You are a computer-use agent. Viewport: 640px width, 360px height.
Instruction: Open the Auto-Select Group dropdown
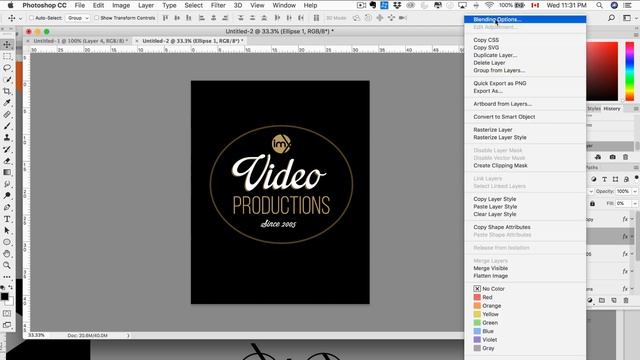pyautogui.click(x=78, y=18)
